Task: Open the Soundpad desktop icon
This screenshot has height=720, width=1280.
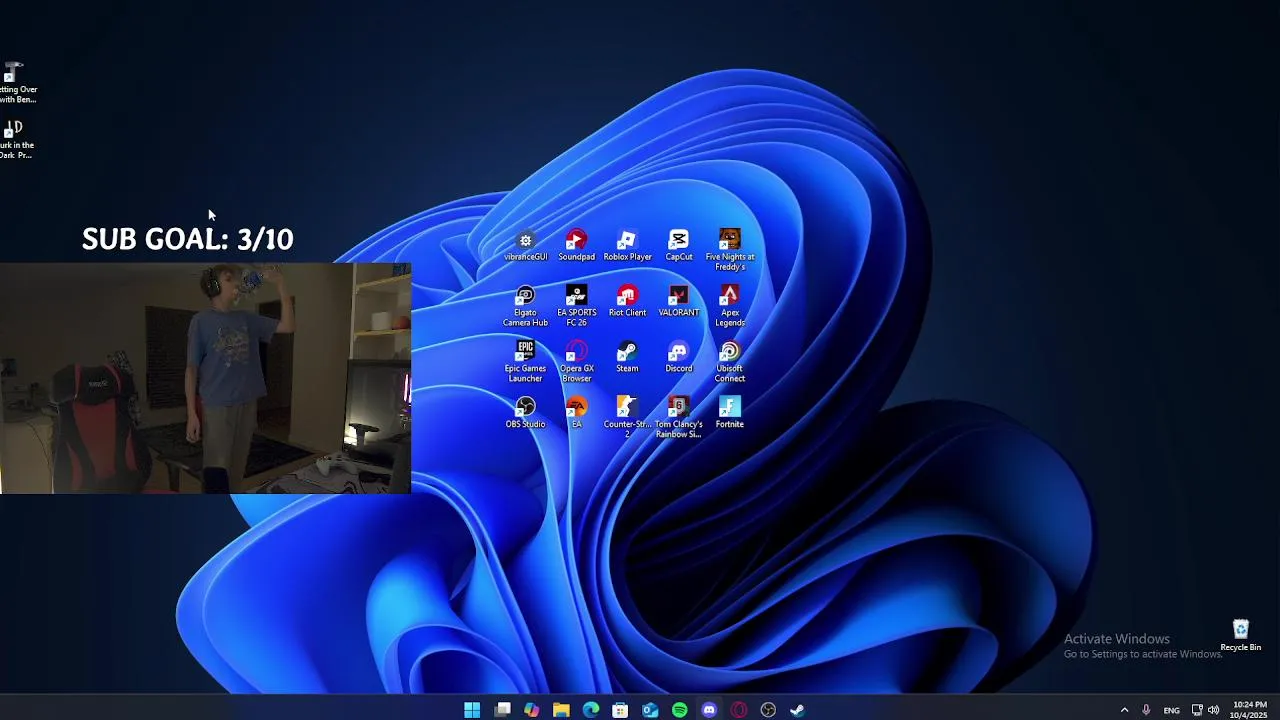Action: [x=576, y=246]
